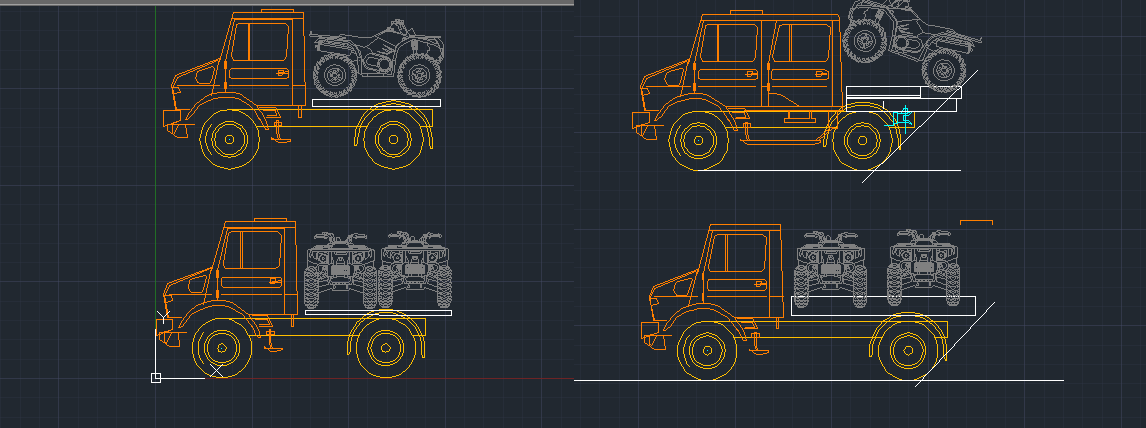Click the X marker beside the bottom-left truck's front wheel
The image size is (1146, 428).
pyautogui.click(x=216, y=370)
